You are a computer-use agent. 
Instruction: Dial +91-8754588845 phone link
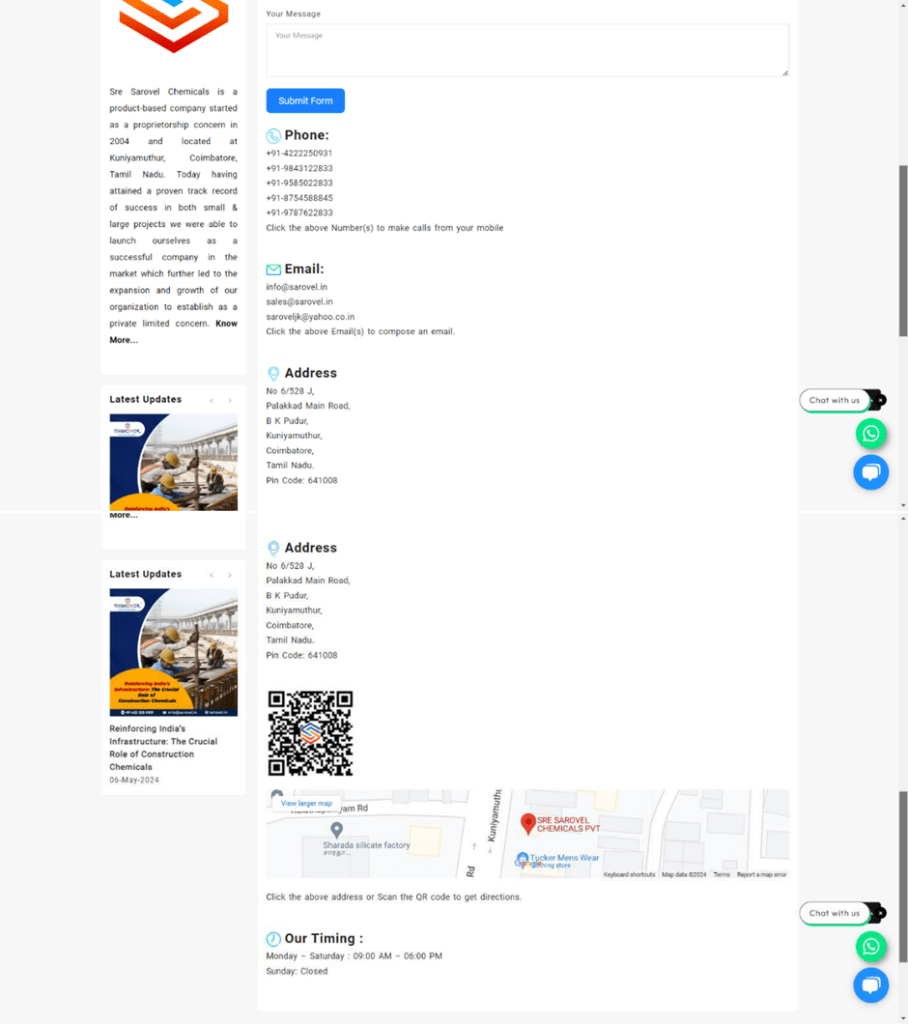[299, 198]
